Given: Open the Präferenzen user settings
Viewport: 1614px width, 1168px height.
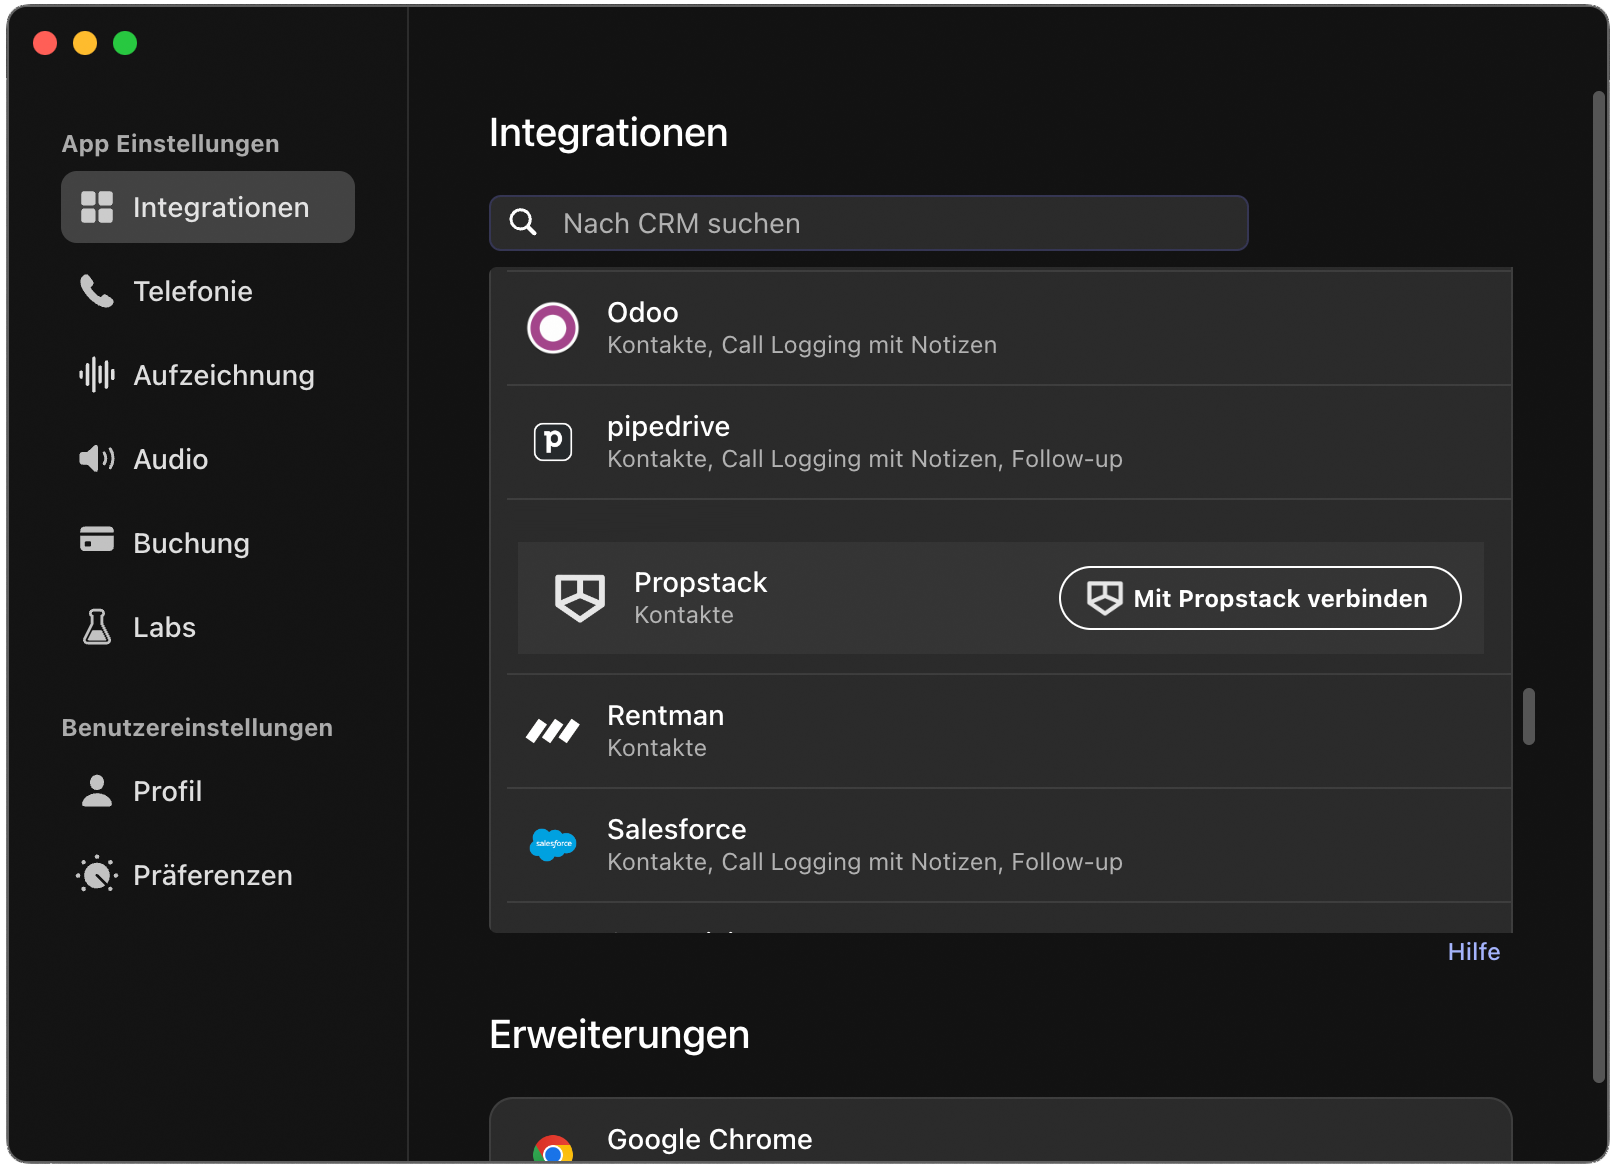Looking at the screenshot, I should [208, 875].
